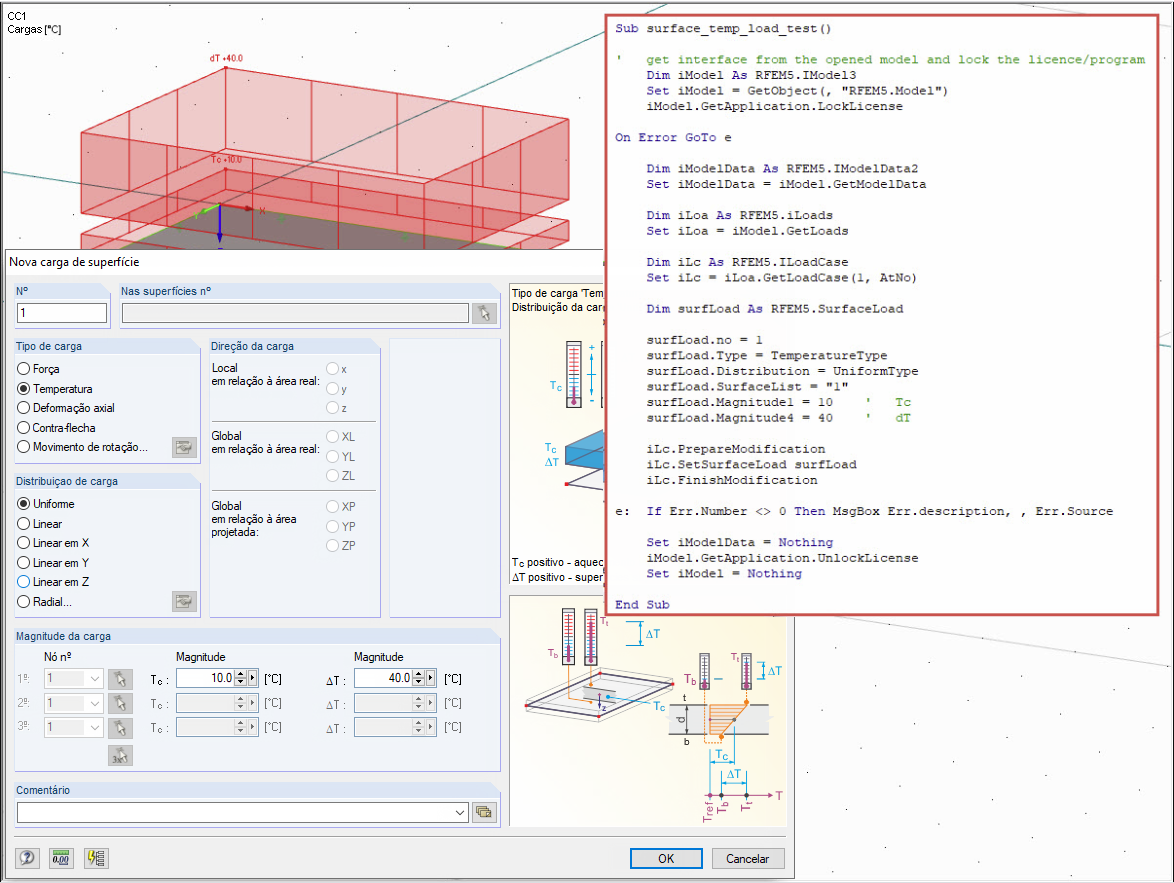Click the Cancelar button
This screenshot has width=1174, height=883.
747,858
